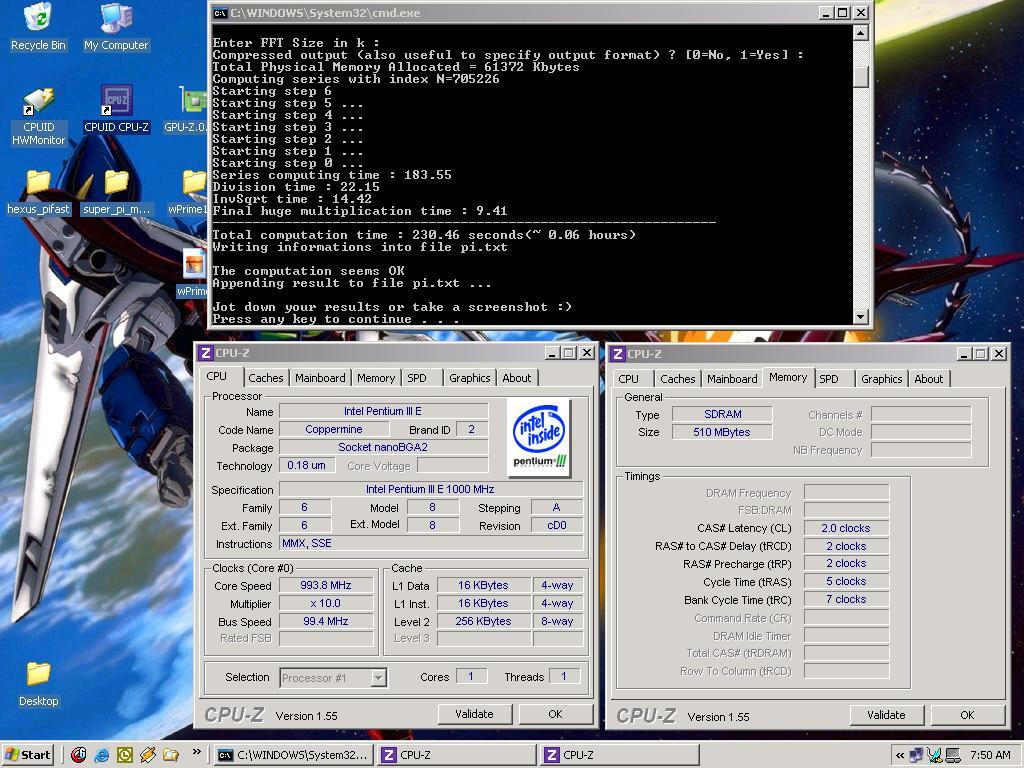
Task: Click the Intel Inside Pentium III logo
Action: tap(539, 437)
